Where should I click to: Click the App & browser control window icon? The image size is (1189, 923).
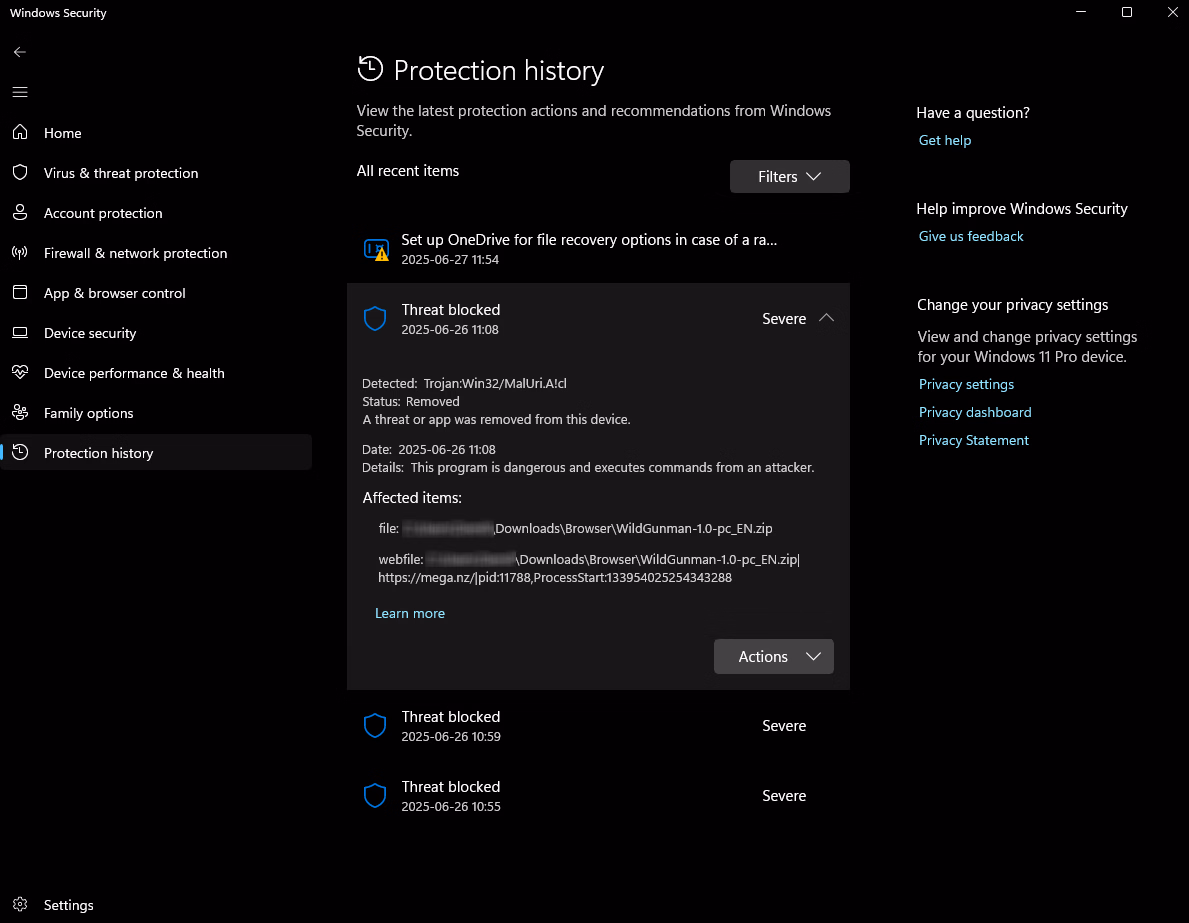(x=20, y=293)
